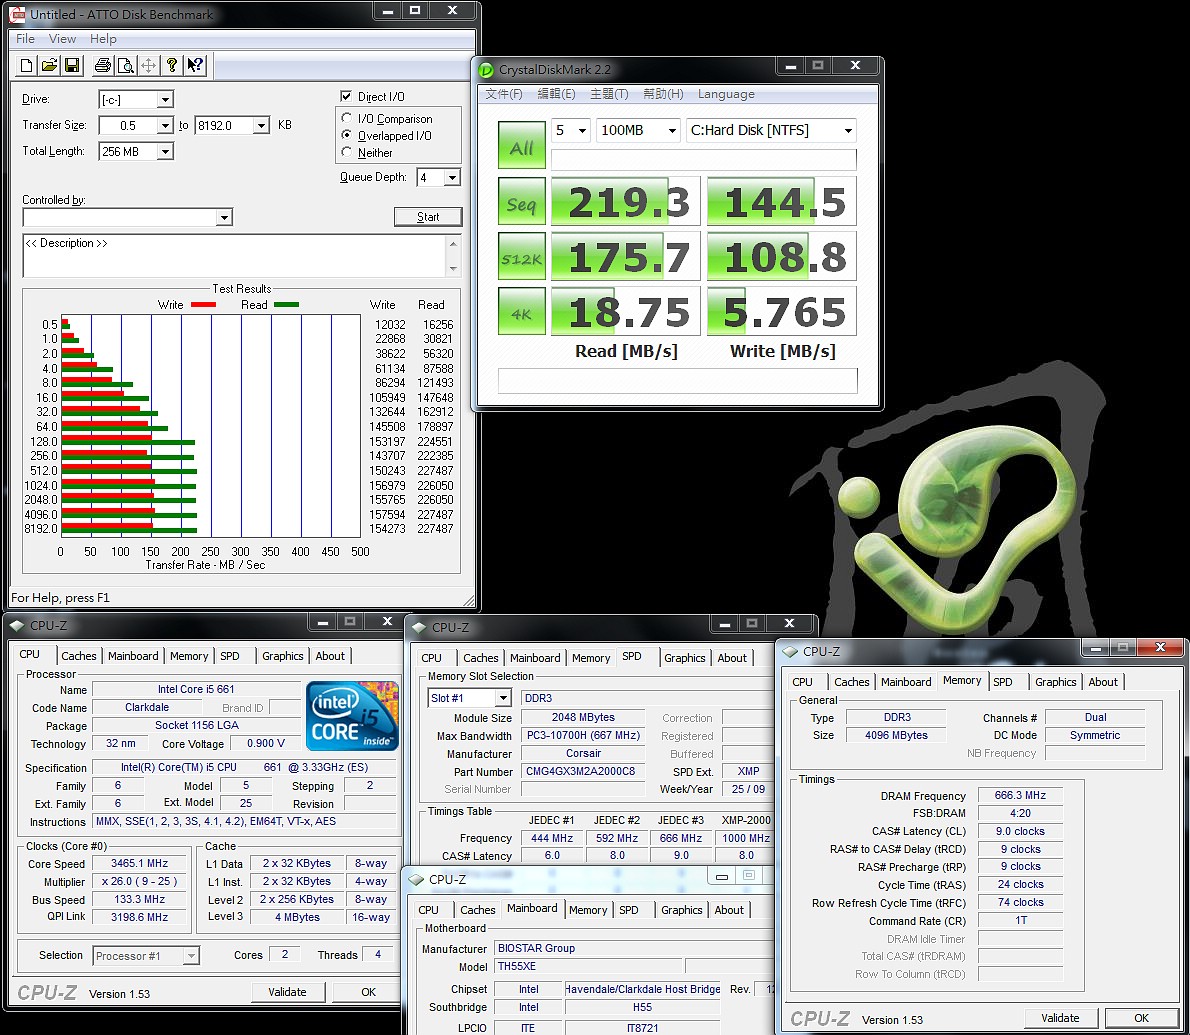Open the Transfer Size 0.5 dropdown

pos(165,125)
